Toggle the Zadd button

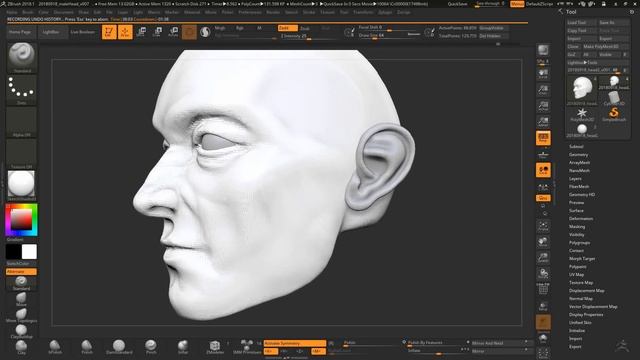[288, 28]
